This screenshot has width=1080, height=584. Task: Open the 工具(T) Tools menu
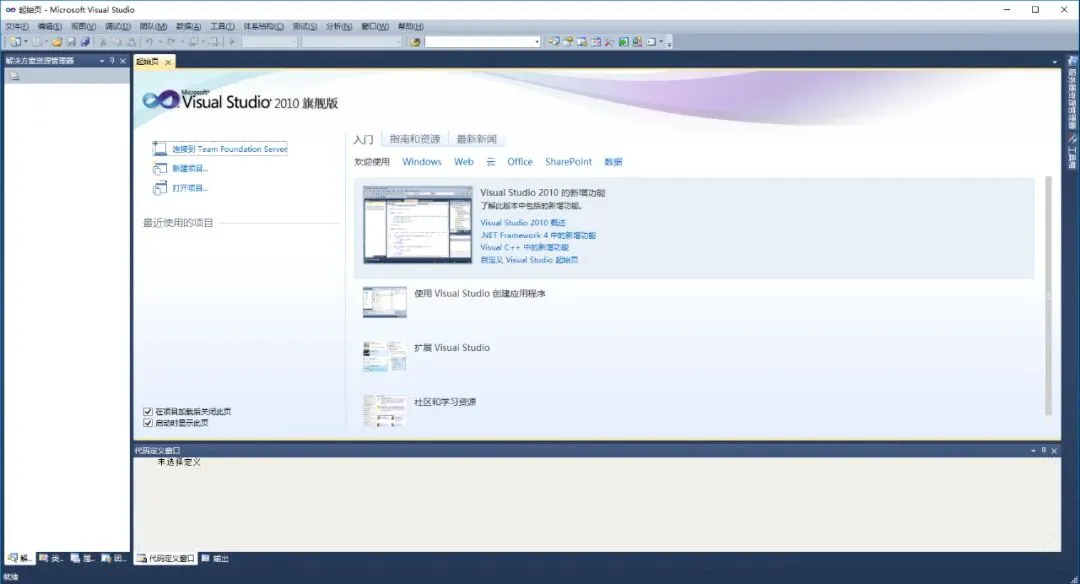click(x=222, y=26)
